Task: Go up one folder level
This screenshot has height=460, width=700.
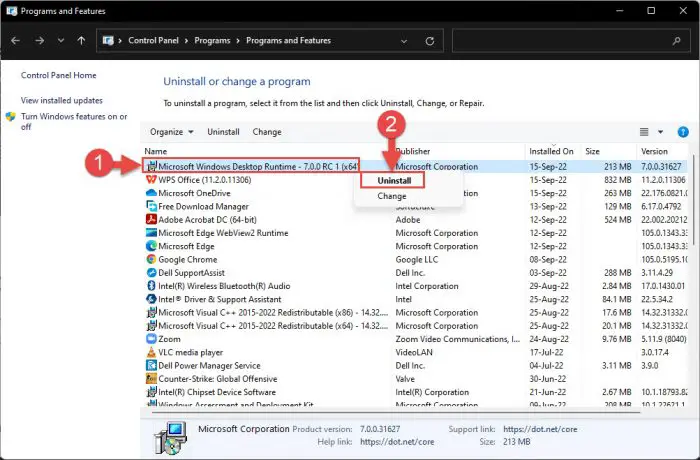Action: pyautogui.click(x=81, y=41)
